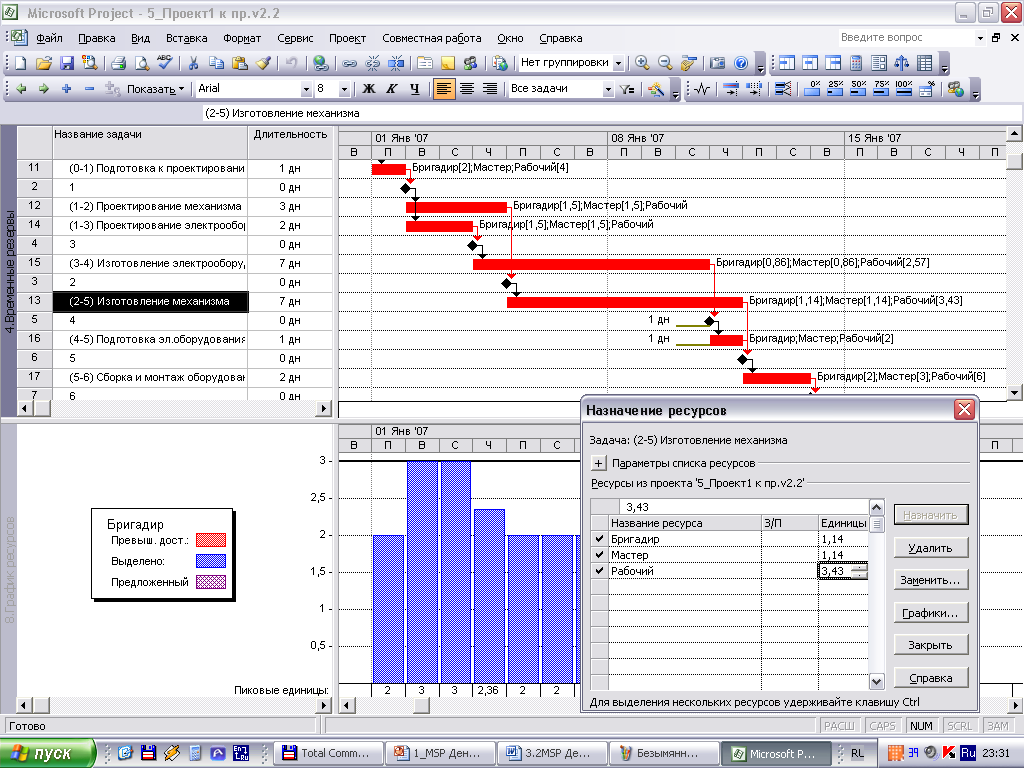The height and width of the screenshot is (768, 1024).
Task: Click the purple Предложенный legend swatch
Action: tap(211, 582)
